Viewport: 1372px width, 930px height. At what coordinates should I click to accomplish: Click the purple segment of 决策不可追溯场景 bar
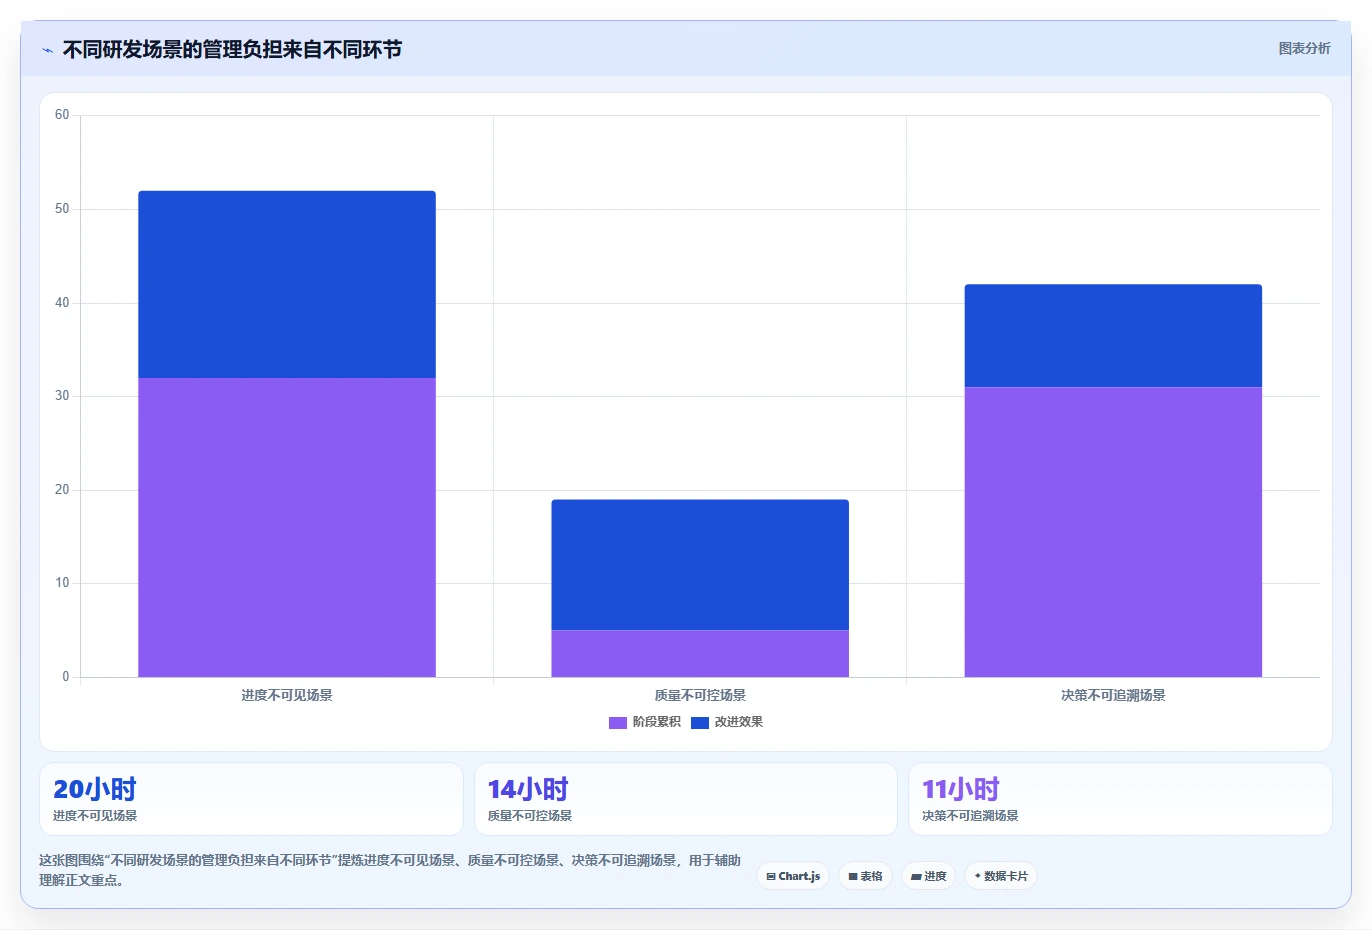[x=1113, y=532]
